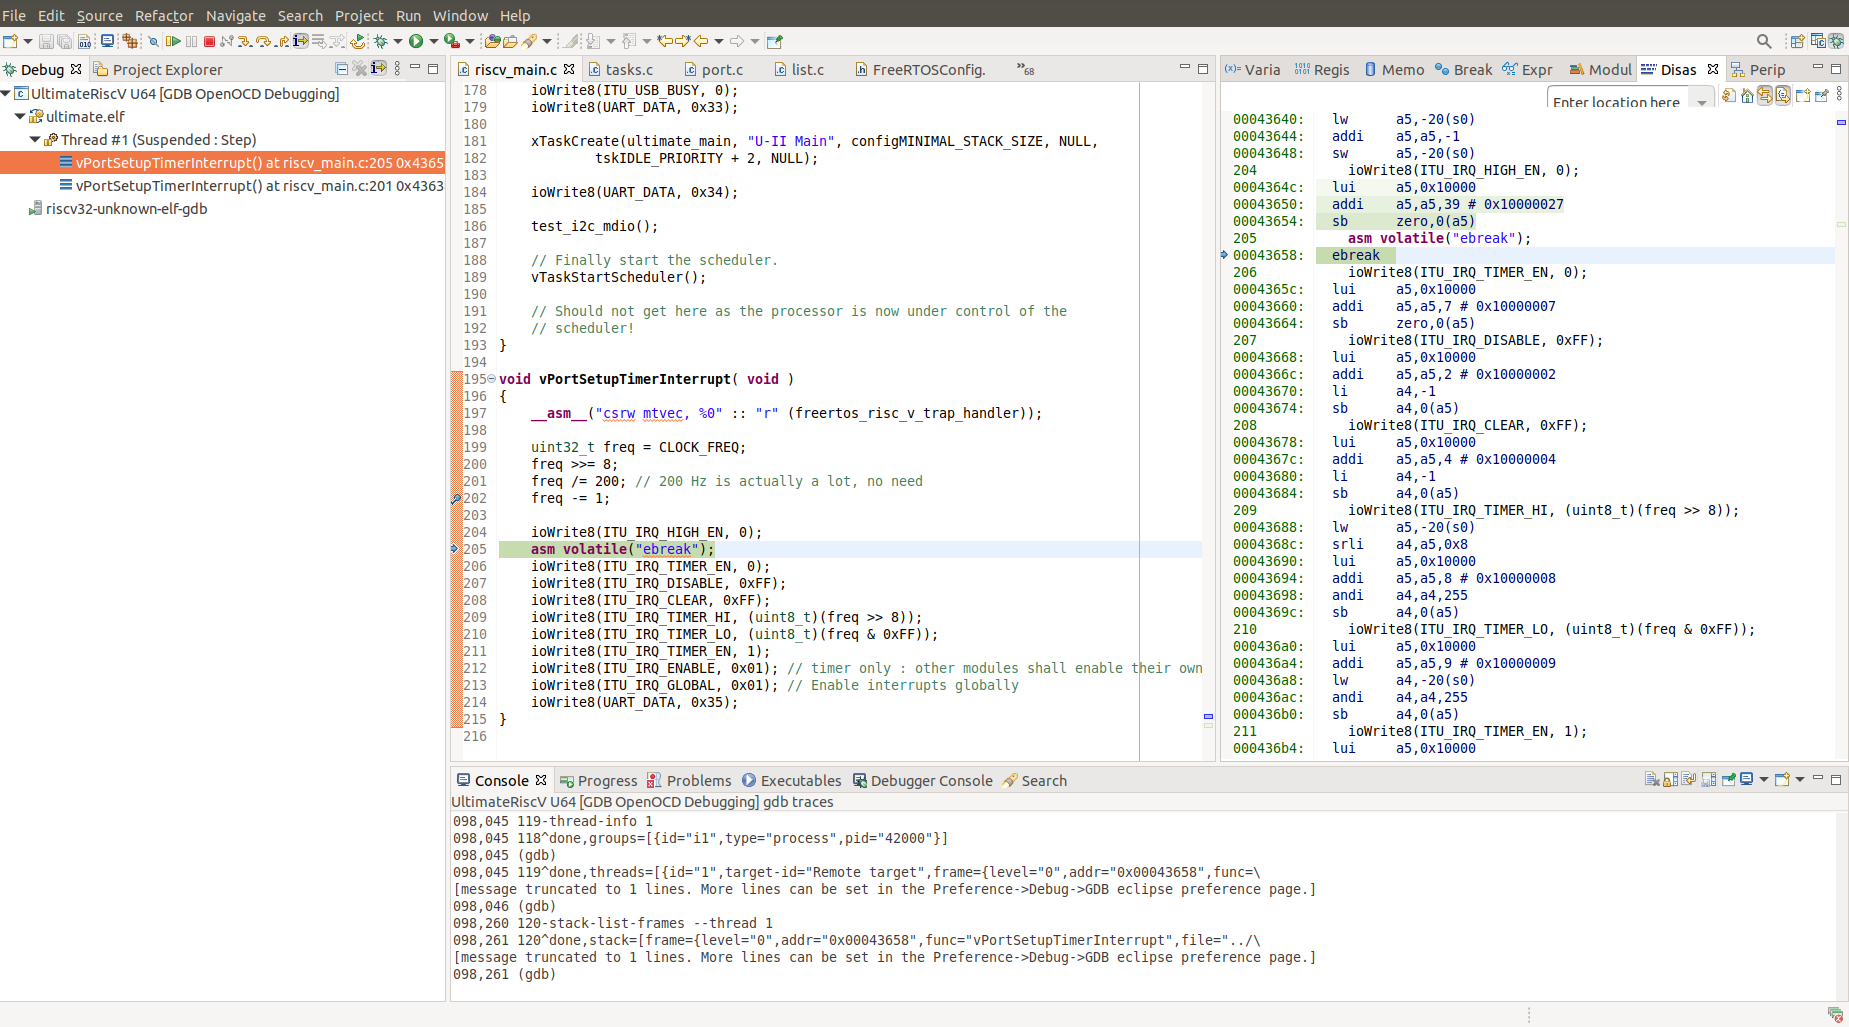The width and height of the screenshot is (1849, 1027).
Task: Toggle Scroll Lock in the console
Action: click(x=1670, y=780)
